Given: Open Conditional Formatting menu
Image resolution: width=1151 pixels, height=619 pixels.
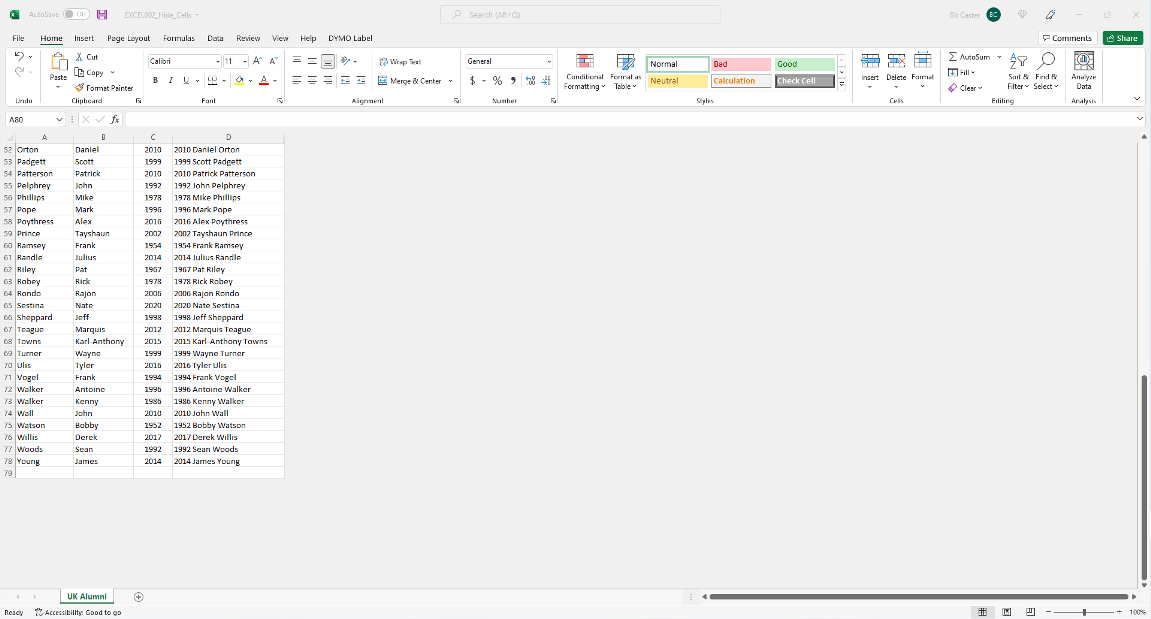Looking at the screenshot, I should tap(584, 71).
